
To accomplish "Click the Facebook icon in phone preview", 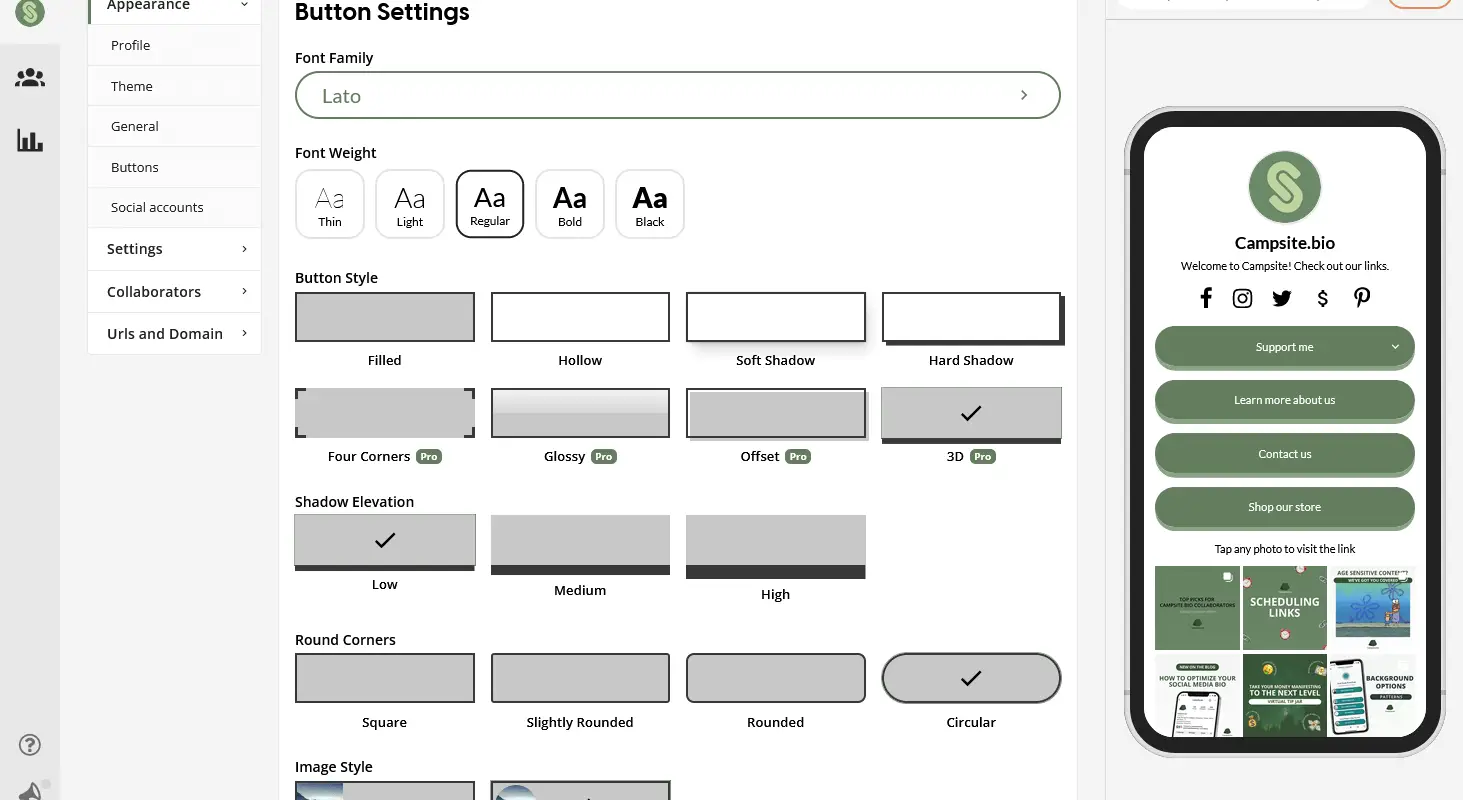I will click(1206, 298).
